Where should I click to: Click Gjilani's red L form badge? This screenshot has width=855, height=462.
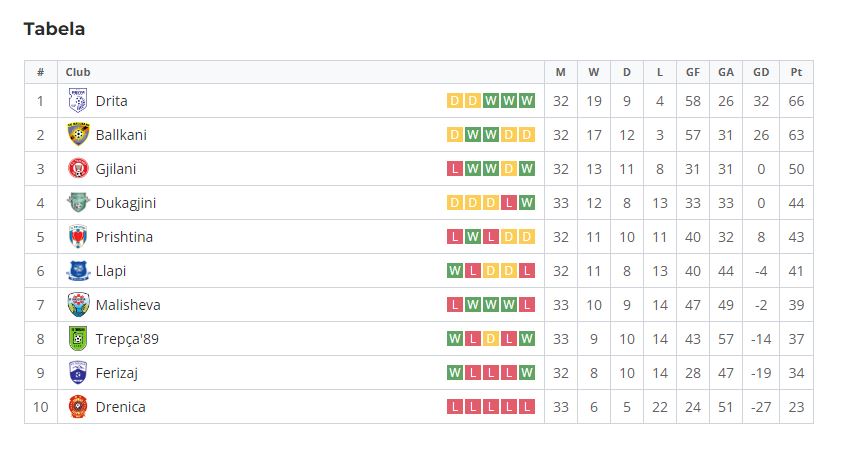(455, 169)
